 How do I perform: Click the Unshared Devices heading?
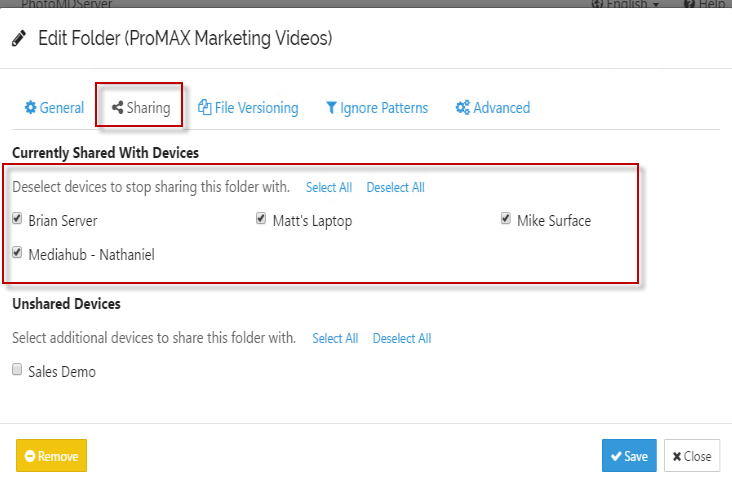tap(66, 304)
